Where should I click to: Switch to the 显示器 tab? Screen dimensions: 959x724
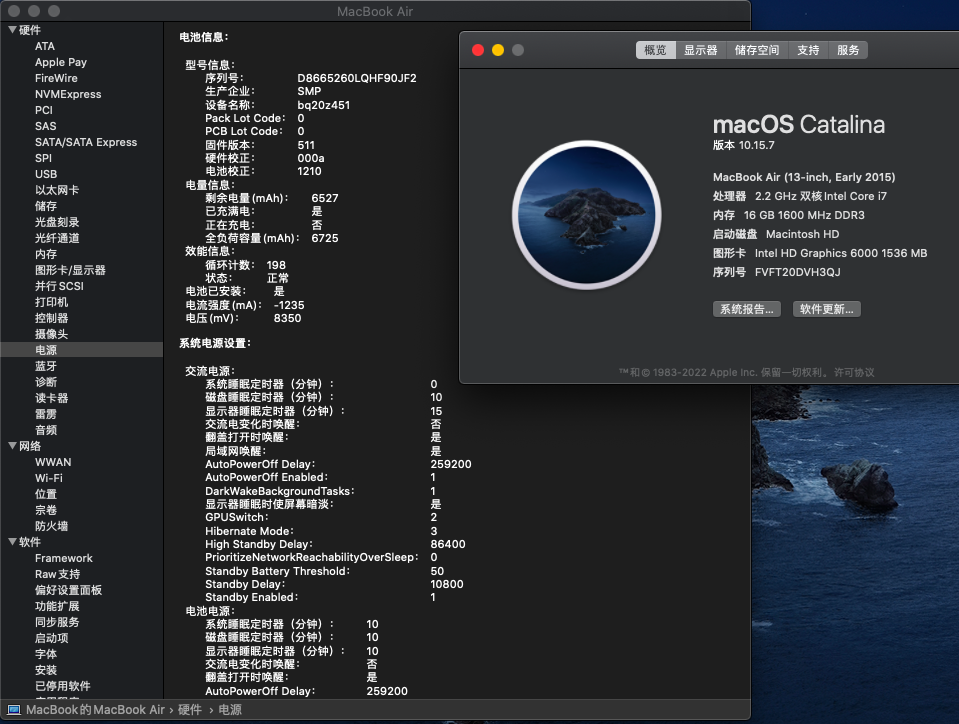point(701,49)
